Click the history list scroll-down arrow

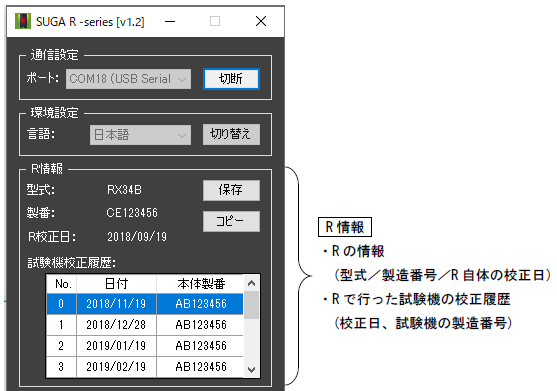[x=252, y=370]
